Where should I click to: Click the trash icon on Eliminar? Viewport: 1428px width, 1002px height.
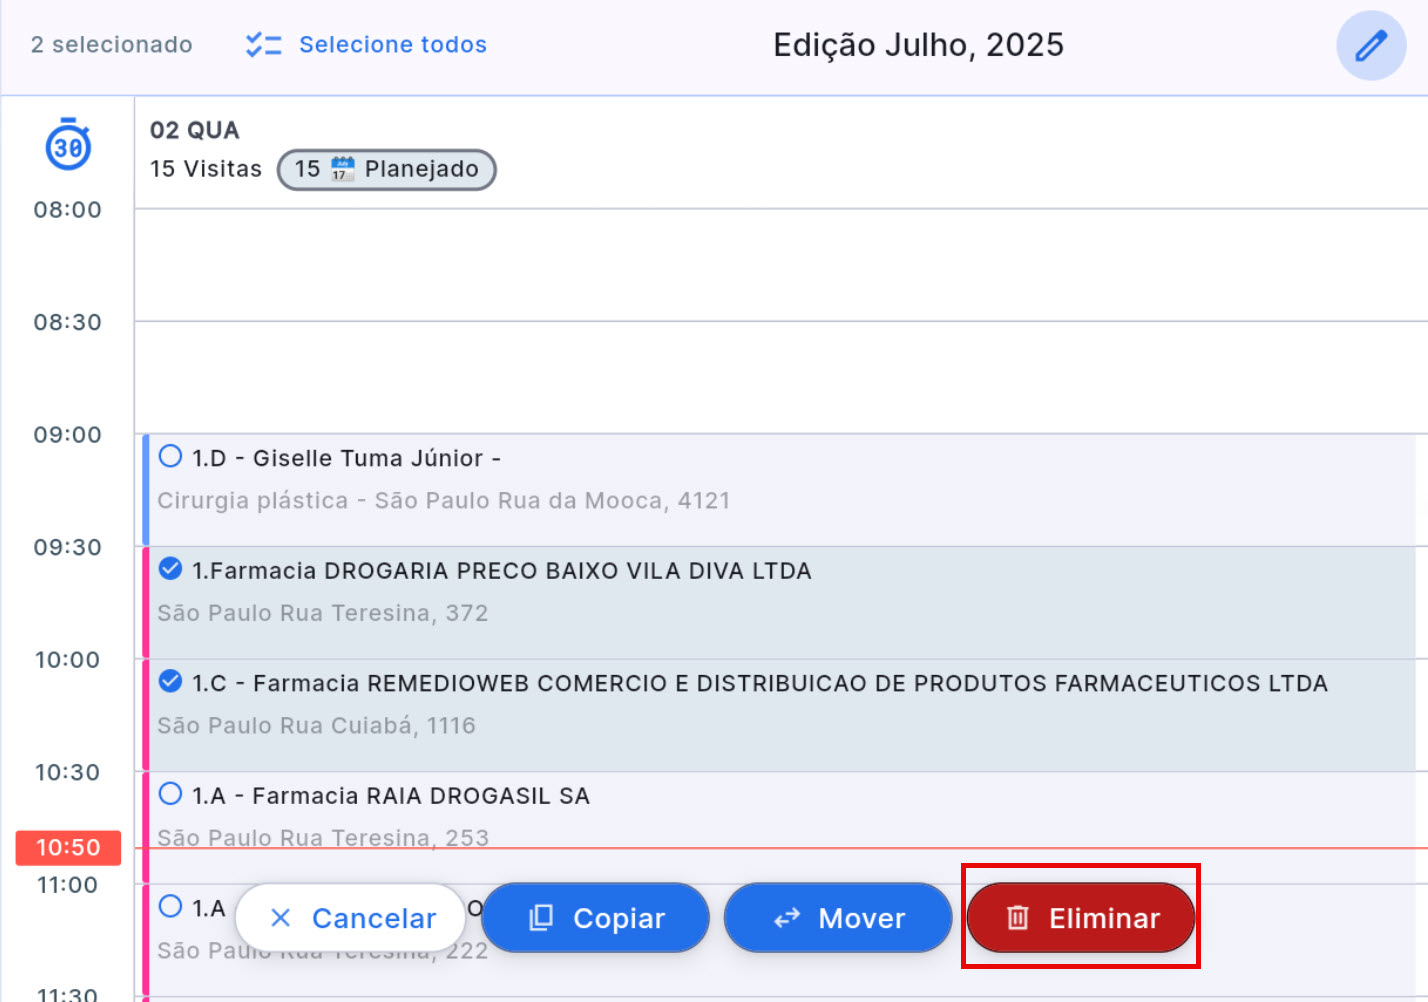[x=1017, y=918]
